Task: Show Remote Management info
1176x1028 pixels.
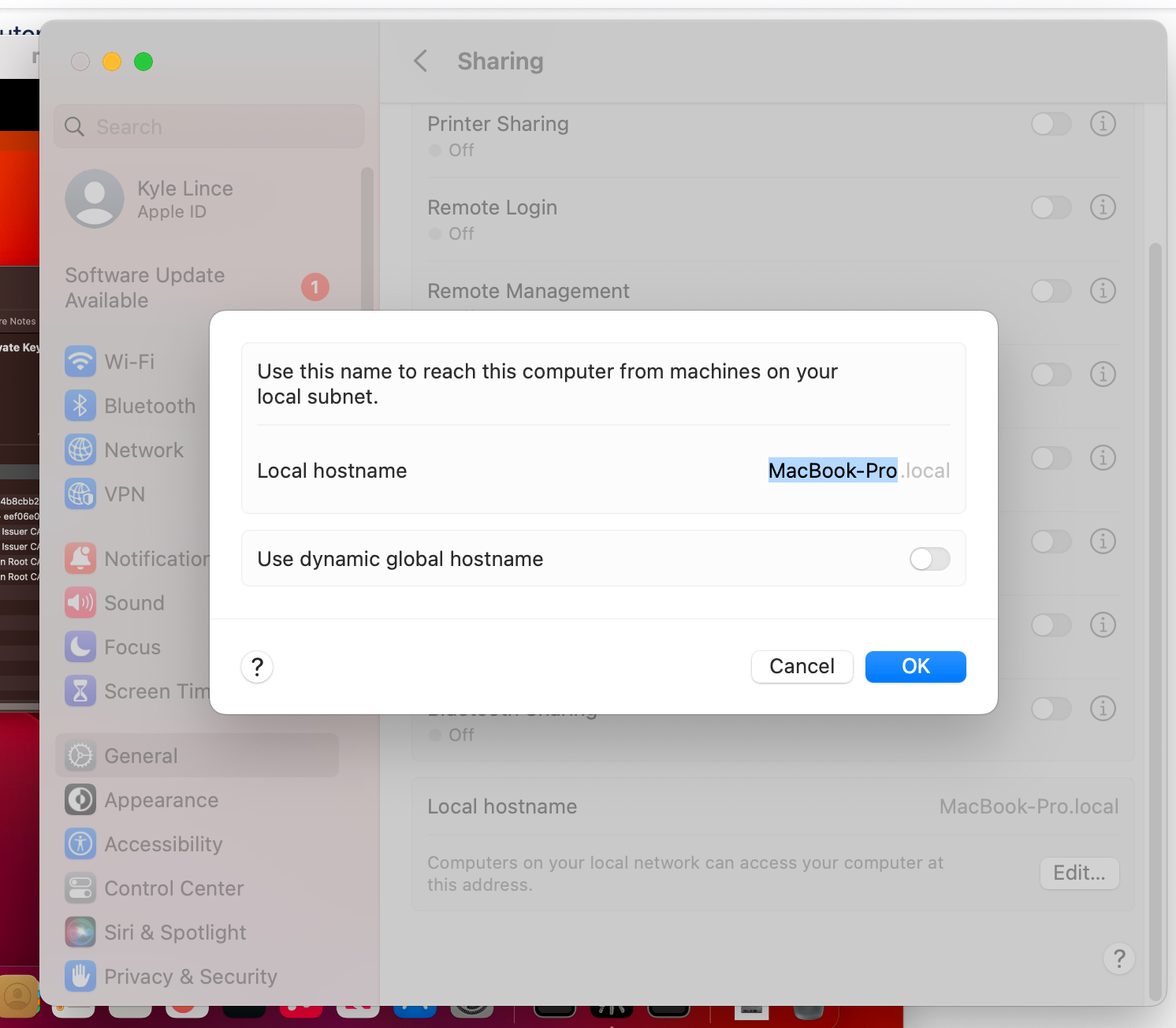Action: coord(1103,291)
